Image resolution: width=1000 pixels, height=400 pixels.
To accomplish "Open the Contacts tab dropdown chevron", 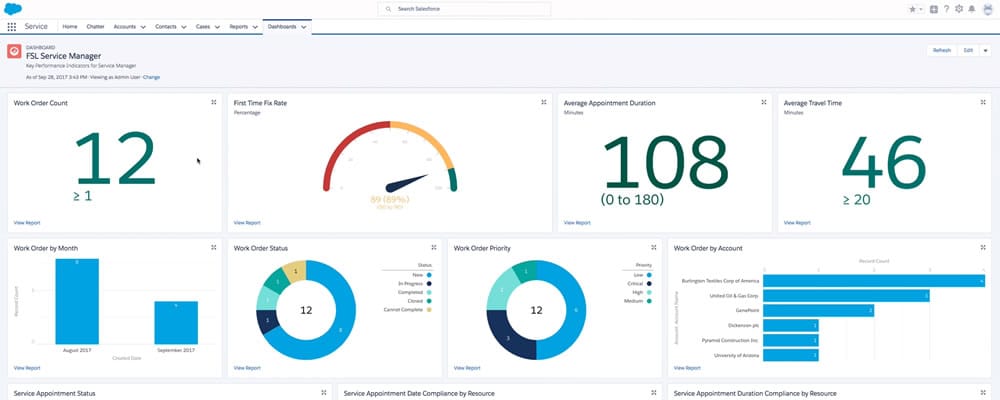I will 184,27.
